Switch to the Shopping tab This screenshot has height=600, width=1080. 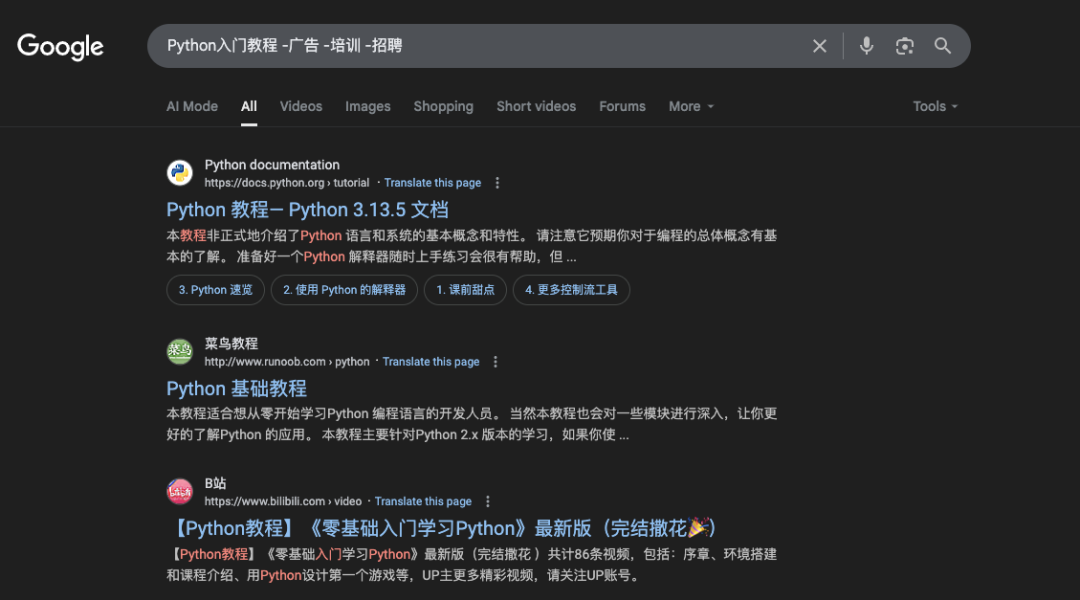pos(444,106)
